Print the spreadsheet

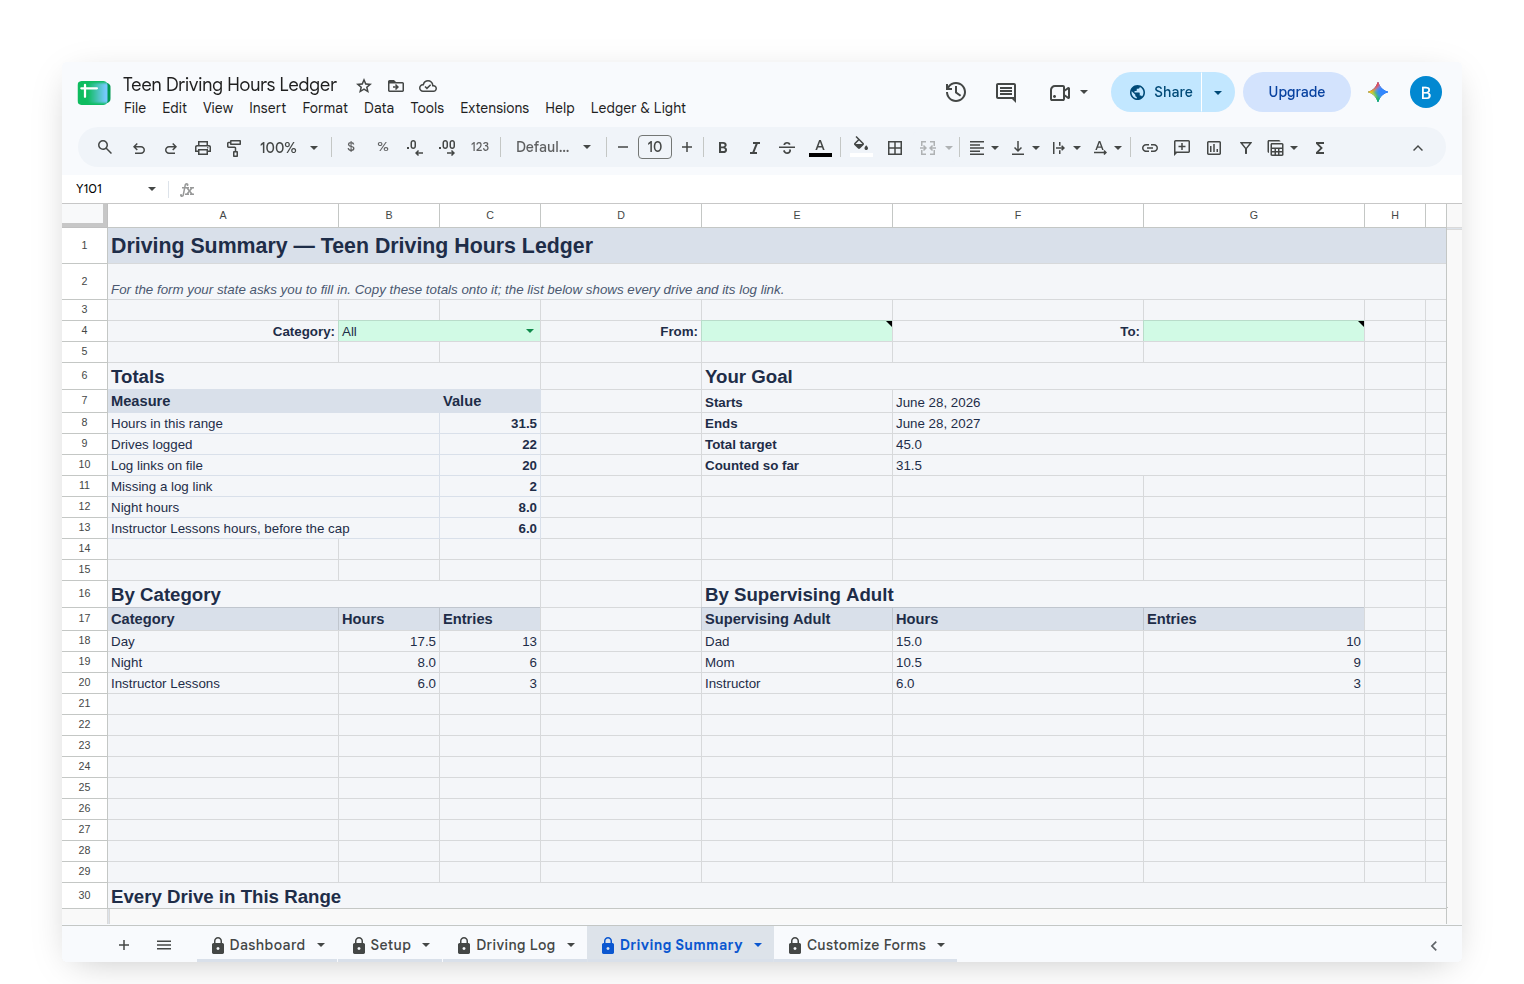(203, 148)
